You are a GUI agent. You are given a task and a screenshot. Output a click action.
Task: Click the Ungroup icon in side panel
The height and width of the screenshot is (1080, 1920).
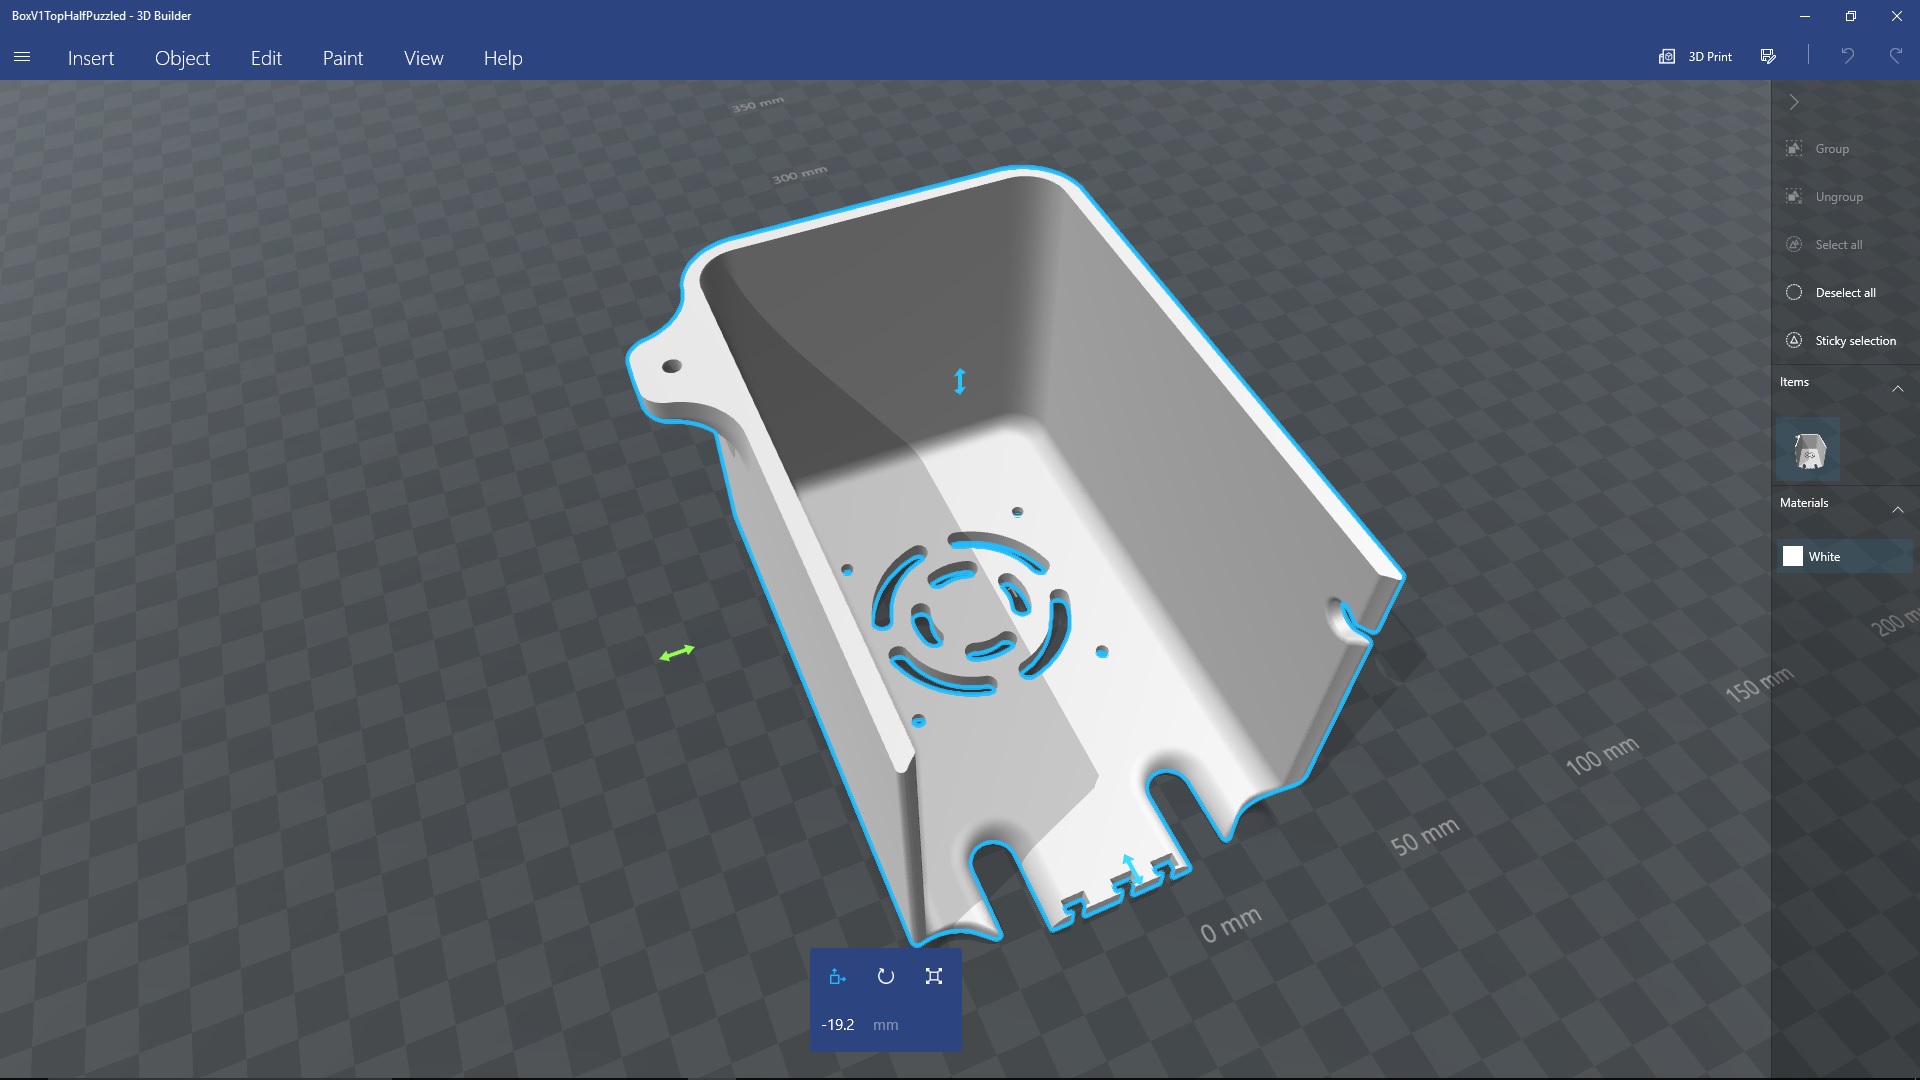click(1794, 197)
